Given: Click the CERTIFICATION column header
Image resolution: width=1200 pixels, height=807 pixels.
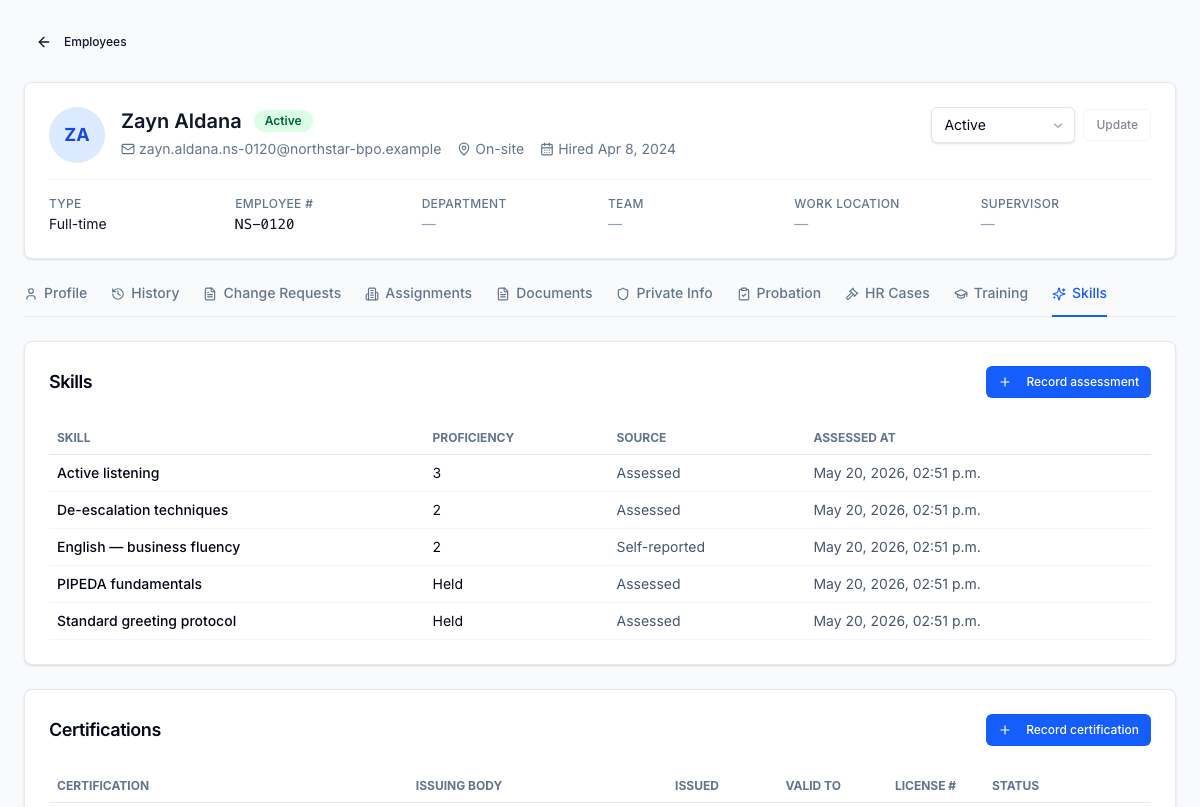Looking at the screenshot, I should (x=103, y=786).
